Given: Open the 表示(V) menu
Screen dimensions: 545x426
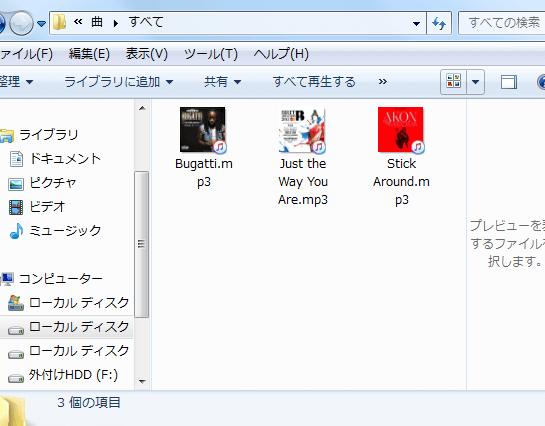Looking at the screenshot, I should (x=147, y=54).
